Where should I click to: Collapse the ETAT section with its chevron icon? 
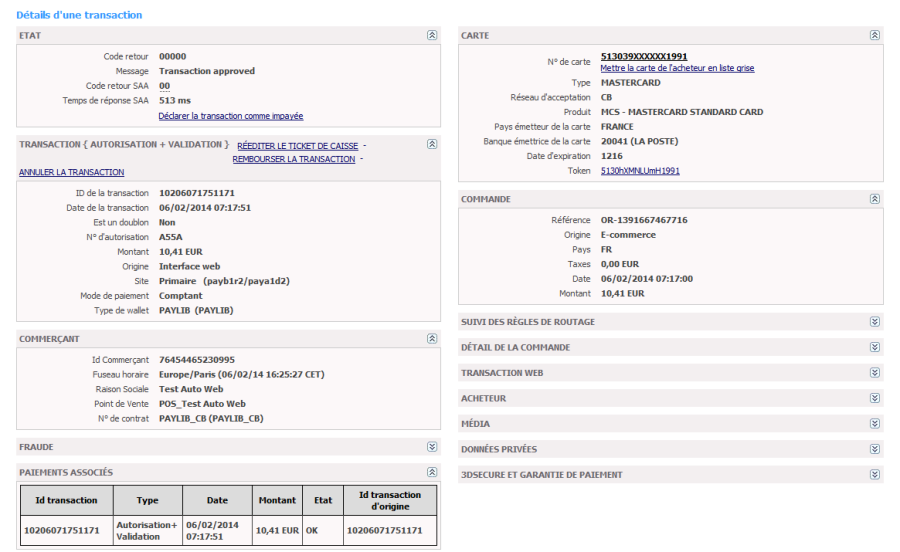pos(432,35)
